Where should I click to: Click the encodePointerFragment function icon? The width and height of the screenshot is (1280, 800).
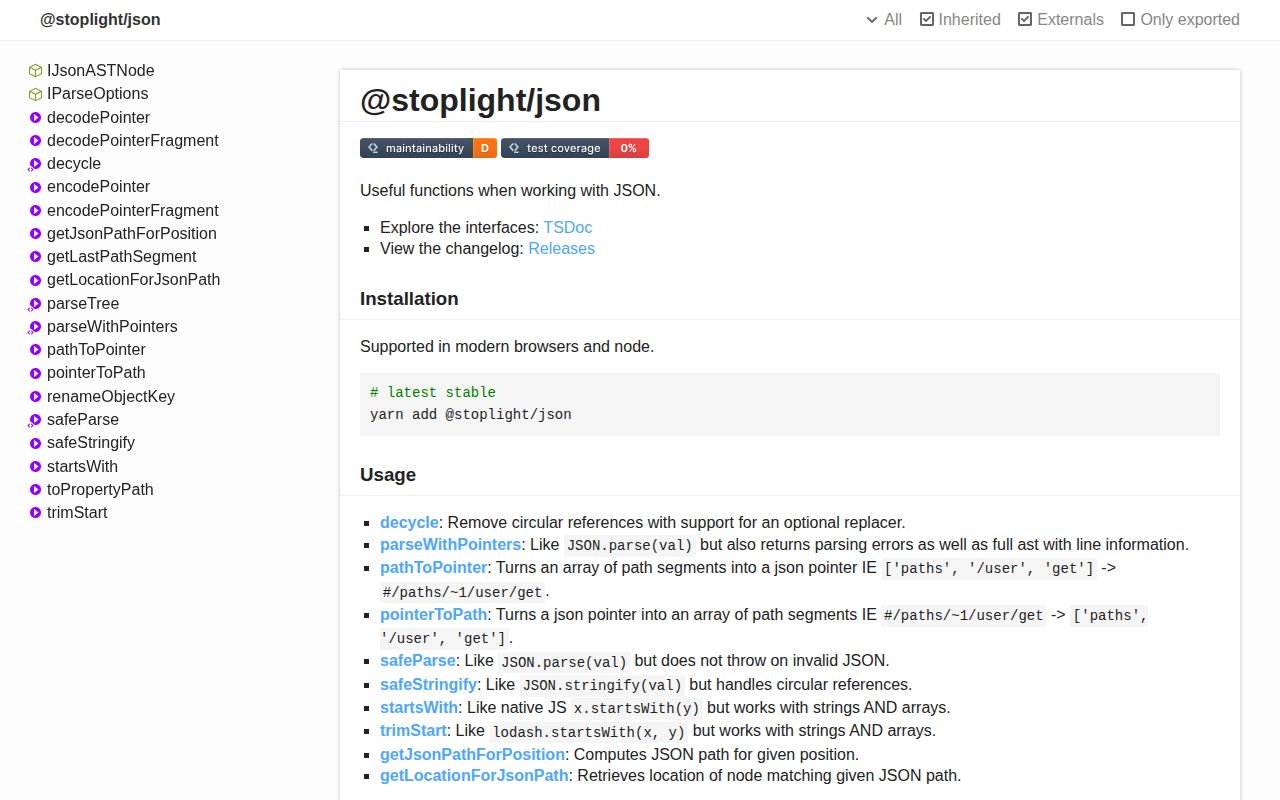(35, 211)
